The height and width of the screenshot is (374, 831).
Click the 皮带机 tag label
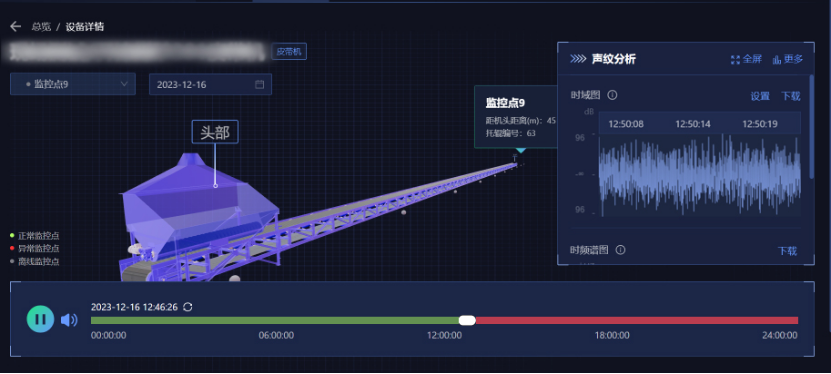(289, 51)
